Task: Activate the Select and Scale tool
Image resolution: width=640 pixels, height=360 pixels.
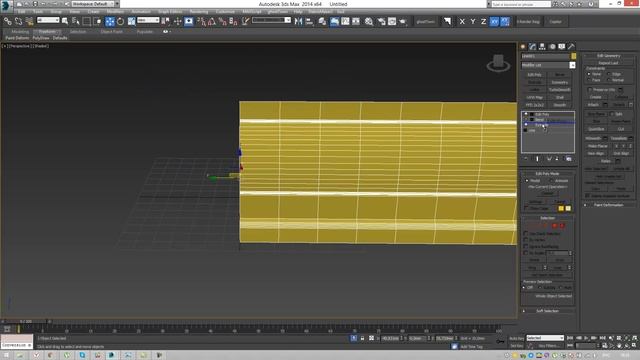Action: [131, 21]
